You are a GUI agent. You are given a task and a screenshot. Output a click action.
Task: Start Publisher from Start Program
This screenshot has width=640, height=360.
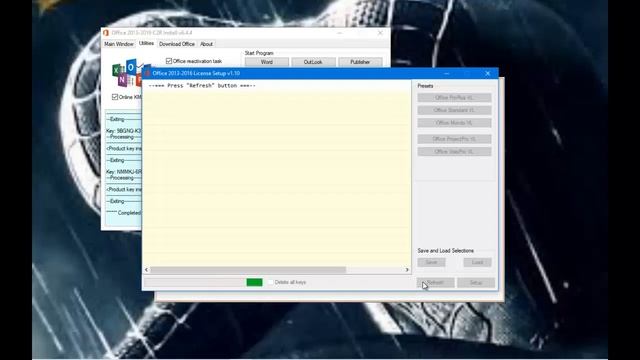pyautogui.click(x=360, y=62)
